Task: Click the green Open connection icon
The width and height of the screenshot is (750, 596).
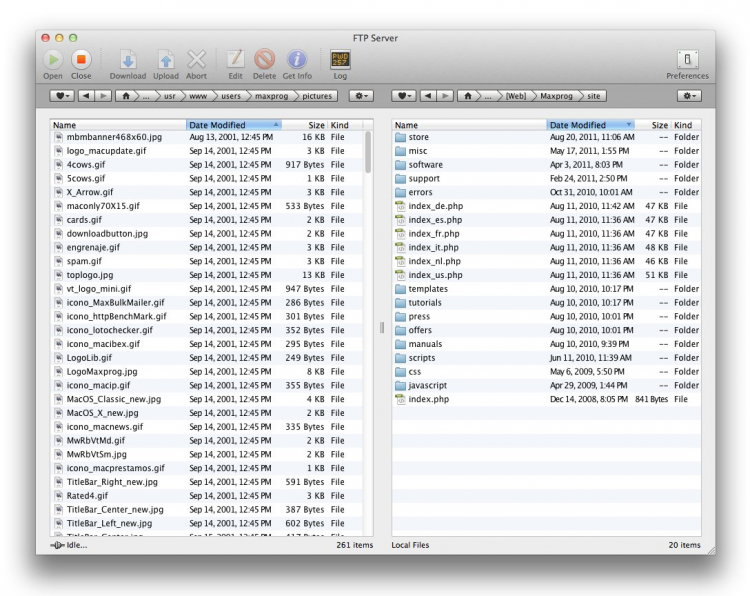Action: pyautogui.click(x=52, y=60)
